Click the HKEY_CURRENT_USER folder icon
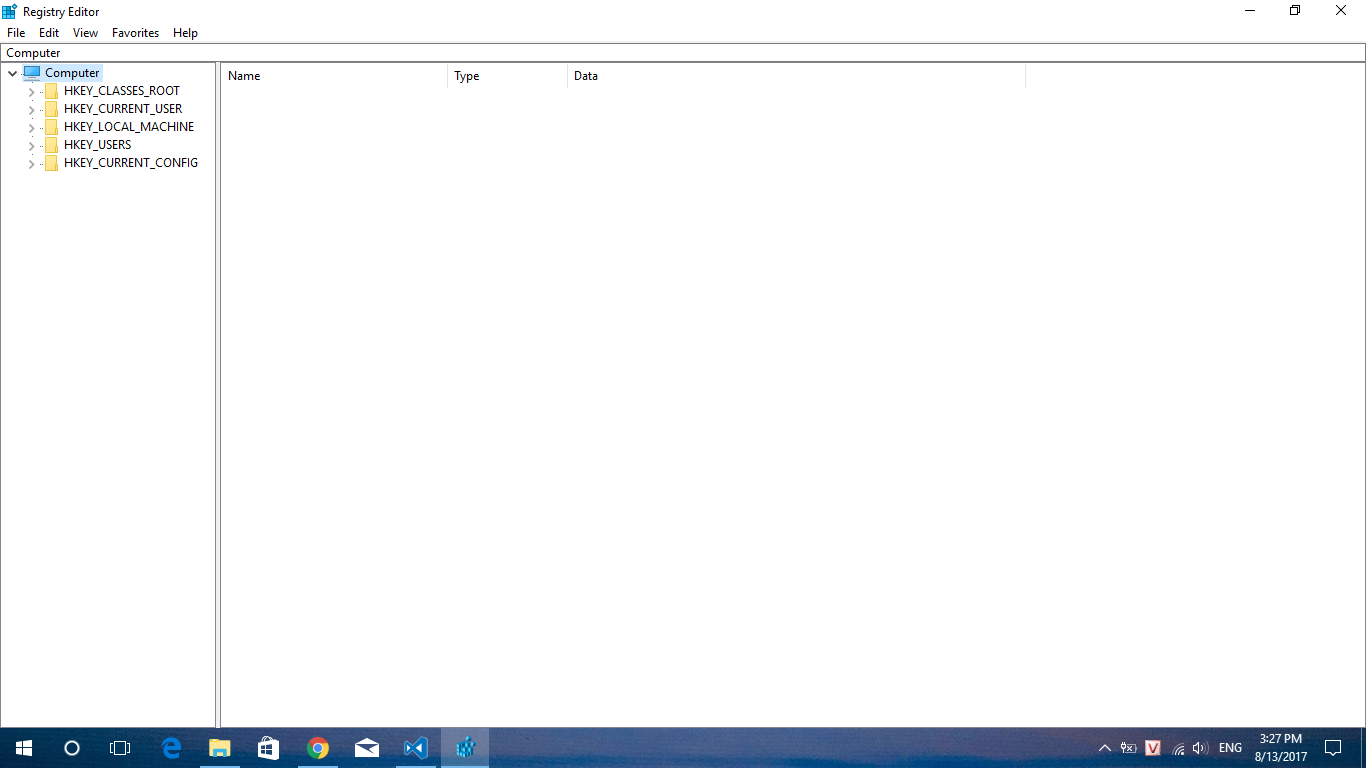Screen dimensions: 1366x768 click(51, 109)
